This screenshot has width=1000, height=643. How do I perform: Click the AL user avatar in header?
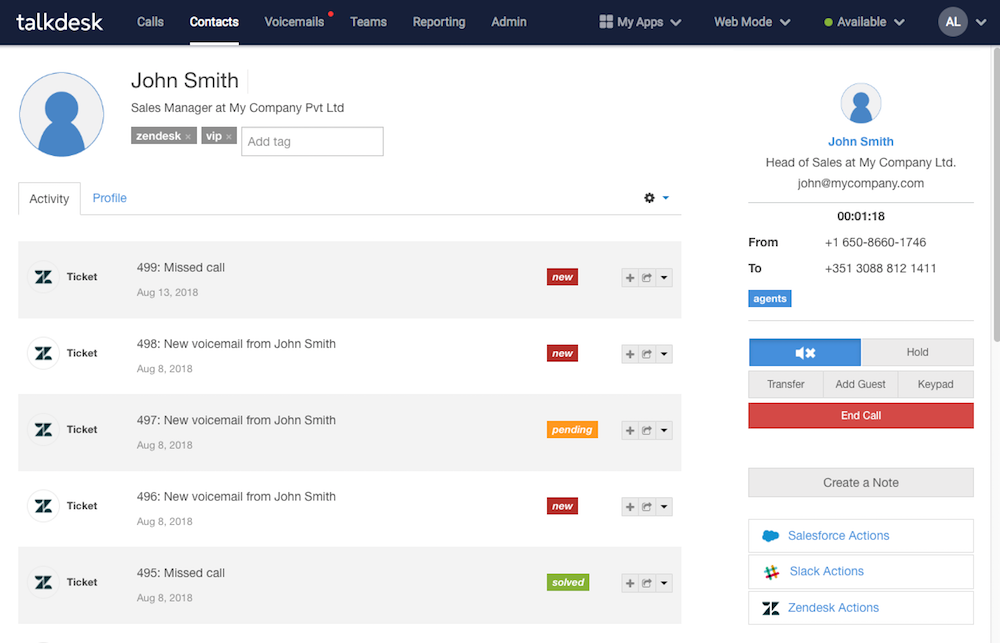[x=953, y=22]
